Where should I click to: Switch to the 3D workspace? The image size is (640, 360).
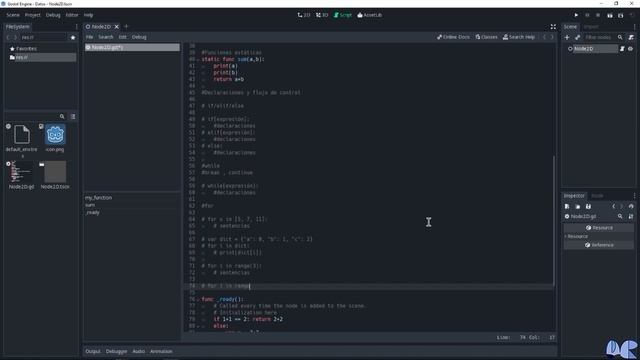click(322, 15)
